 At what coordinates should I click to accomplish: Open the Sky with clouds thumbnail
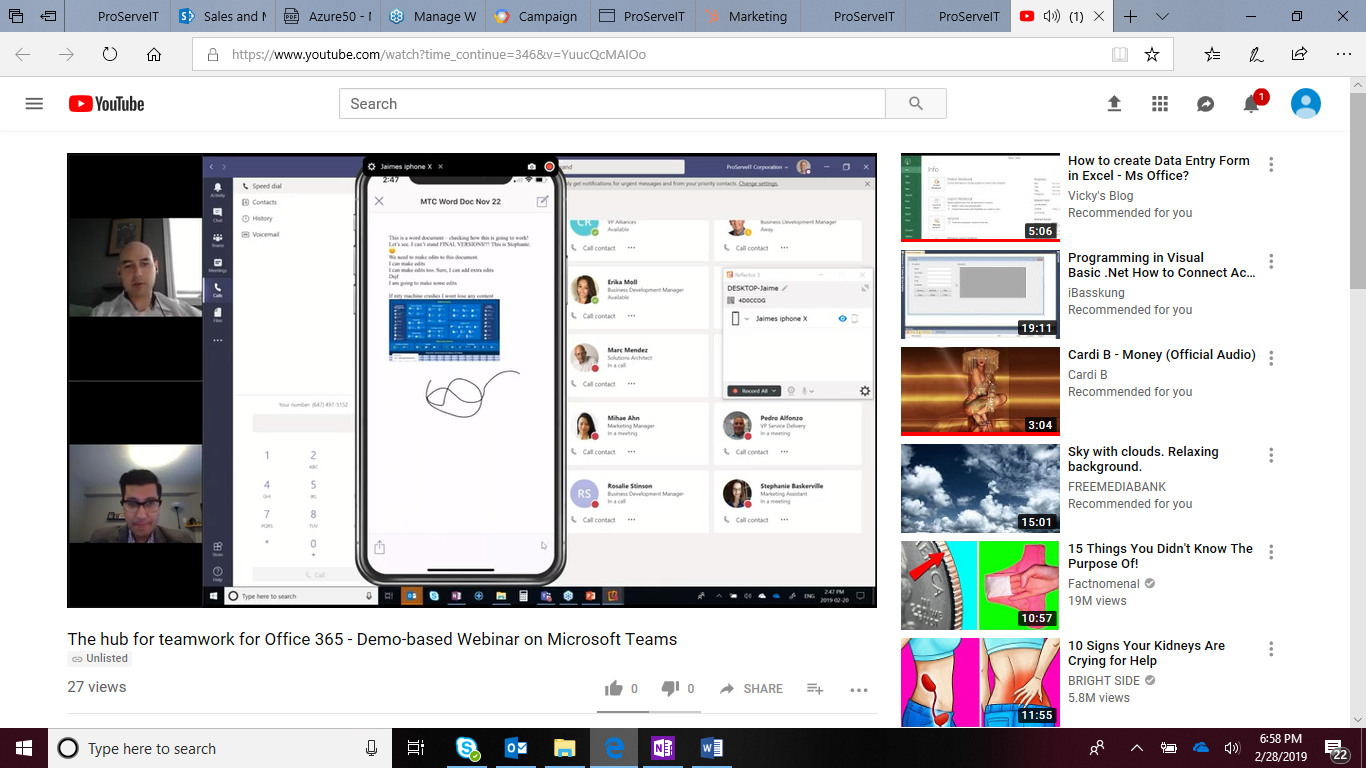point(980,488)
